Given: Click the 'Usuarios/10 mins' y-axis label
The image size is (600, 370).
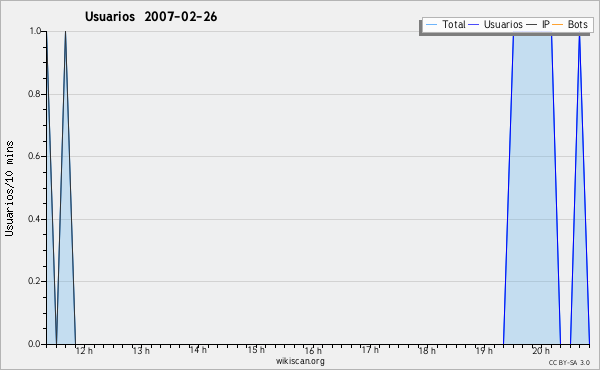Looking at the screenshot, I should pyautogui.click(x=9, y=188).
